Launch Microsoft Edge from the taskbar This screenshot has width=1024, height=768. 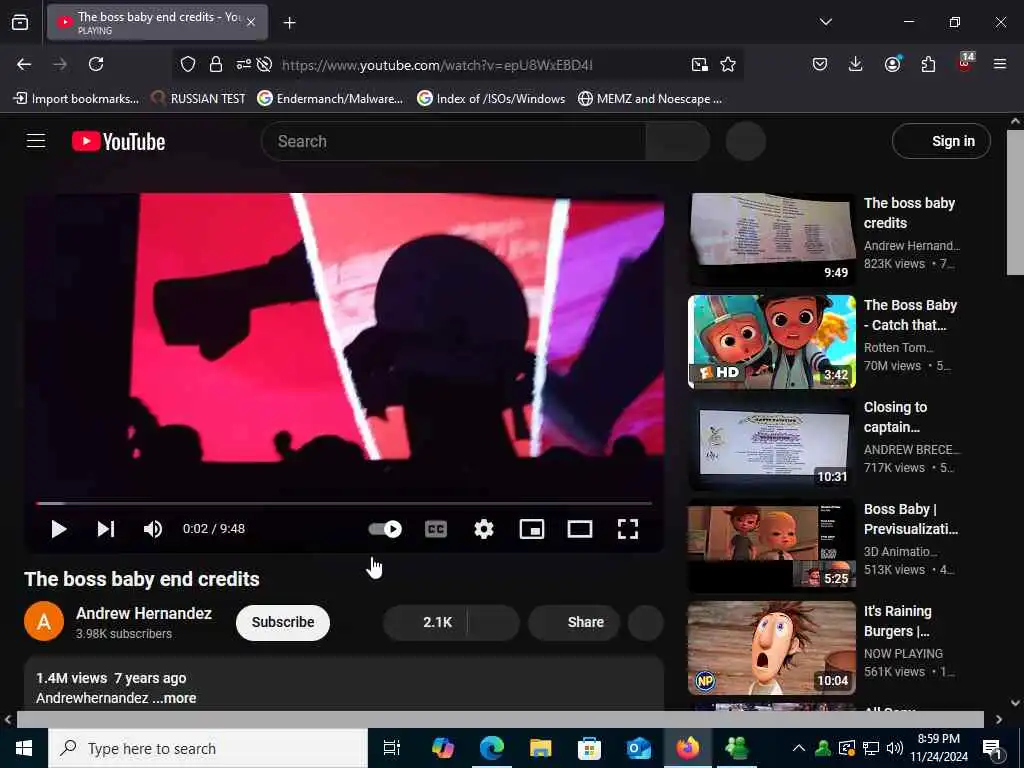(492, 748)
